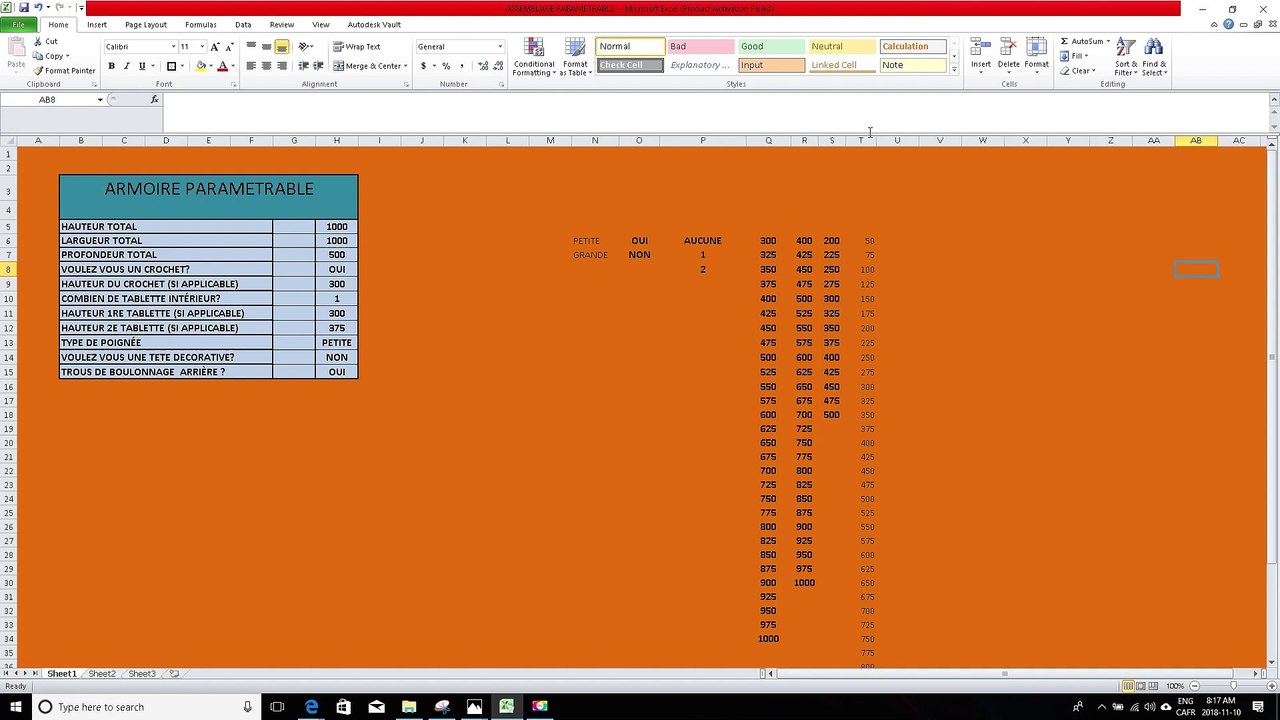Viewport: 1280px width, 720px height.
Task: Click the Save icon in Quick Access Toolbar
Action: 24,7
